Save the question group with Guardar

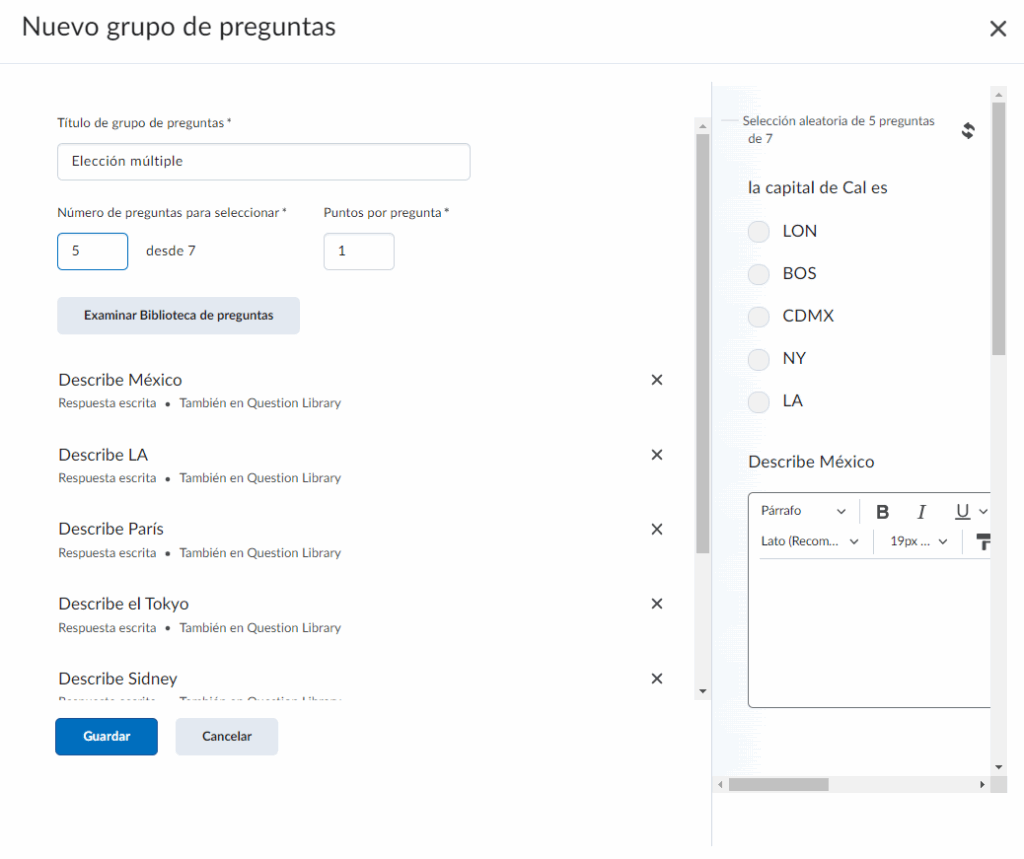[x=106, y=736]
